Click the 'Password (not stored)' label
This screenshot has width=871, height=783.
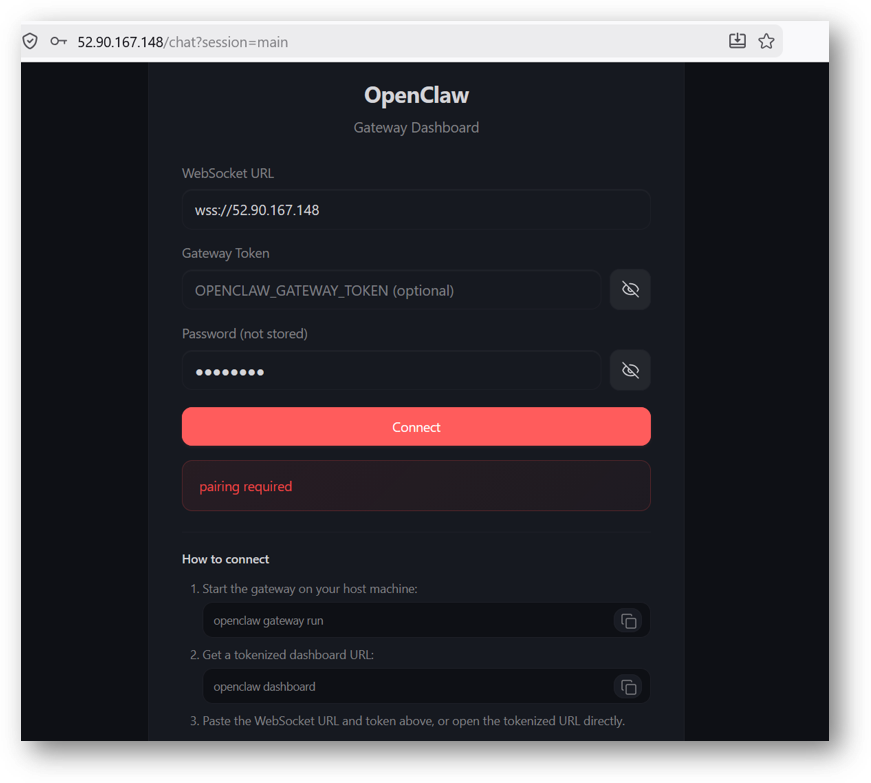(244, 334)
